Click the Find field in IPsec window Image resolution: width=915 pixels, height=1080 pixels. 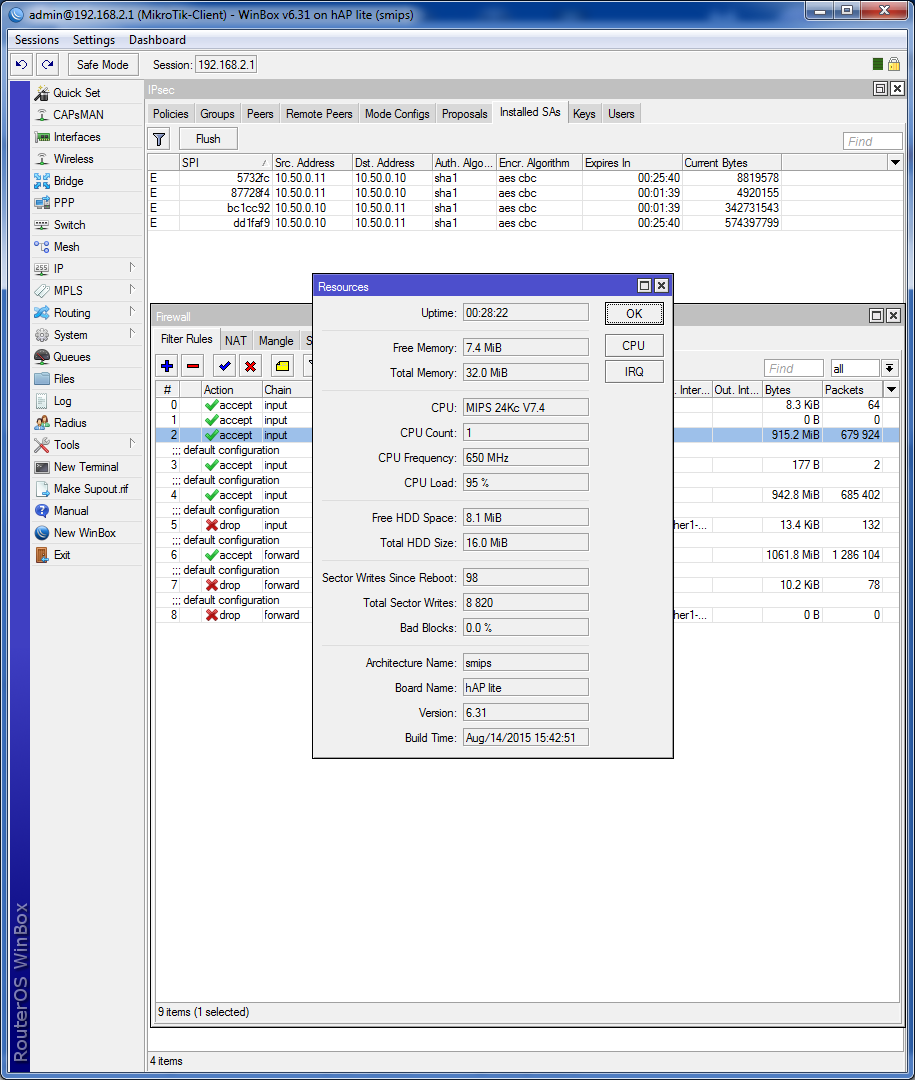click(x=872, y=141)
